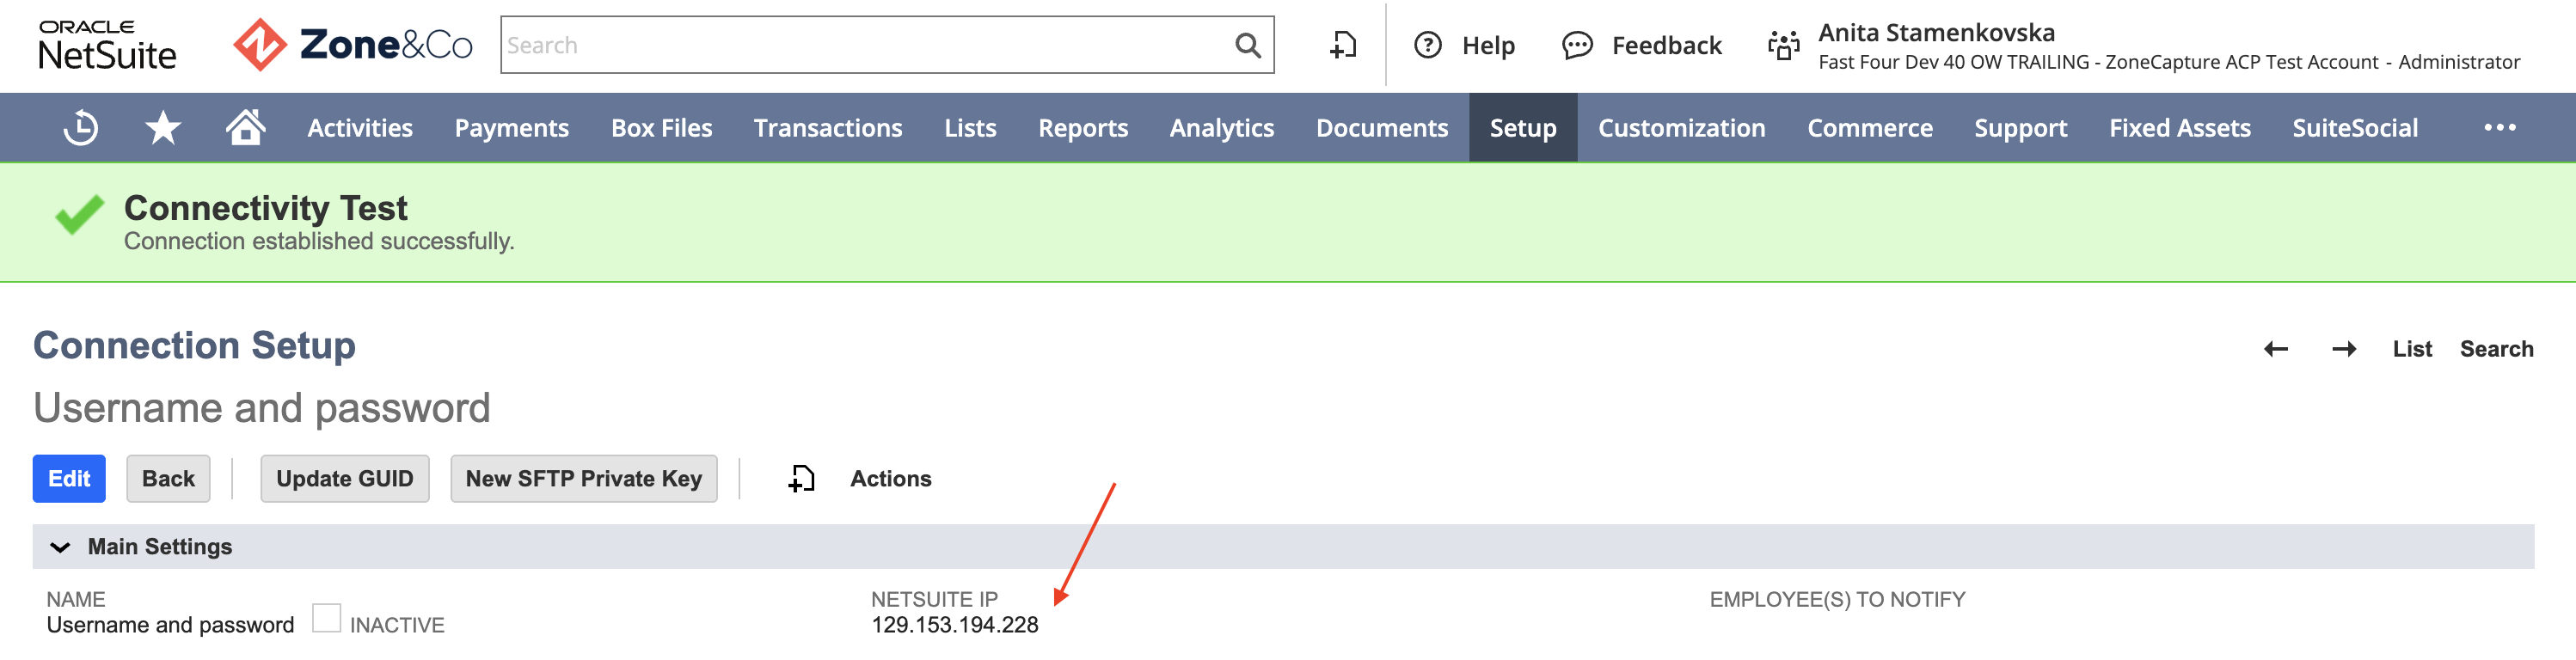The height and width of the screenshot is (660, 2576).
Task: Open the Setup menu
Action: pyautogui.click(x=1522, y=128)
